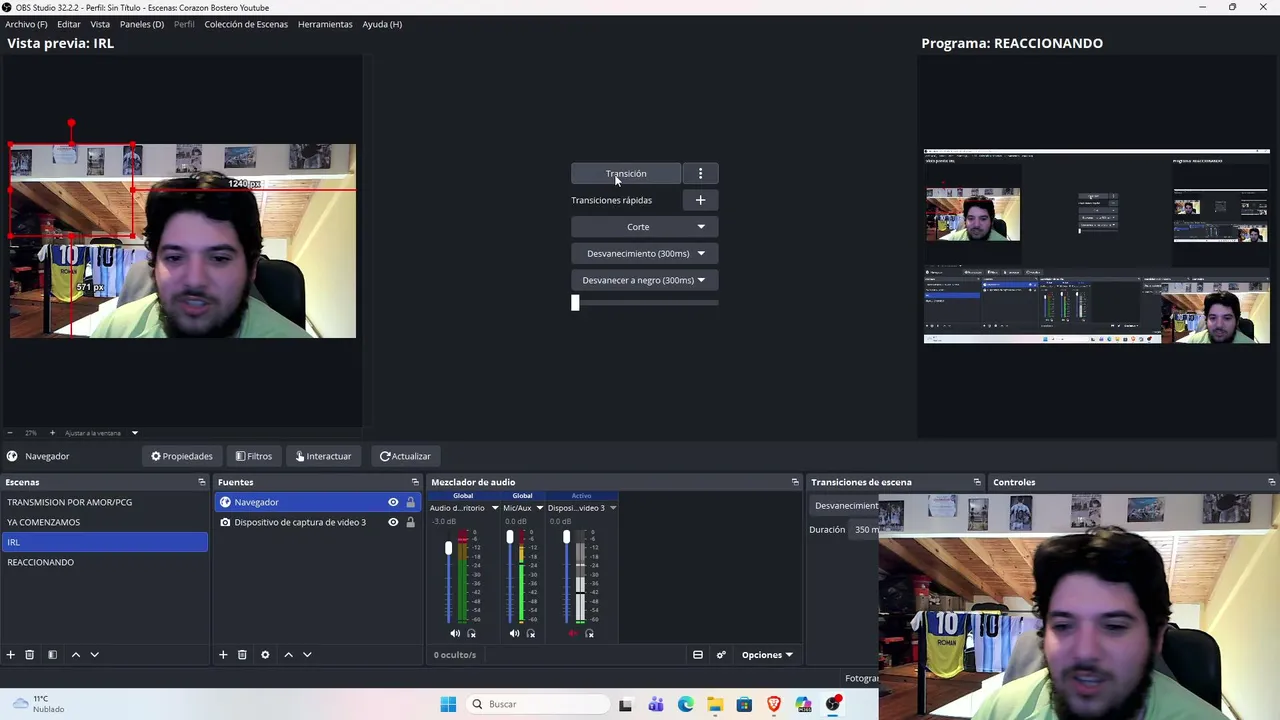Click the transition T-bar slider handle
Image resolution: width=1280 pixels, height=720 pixels.
(x=575, y=303)
